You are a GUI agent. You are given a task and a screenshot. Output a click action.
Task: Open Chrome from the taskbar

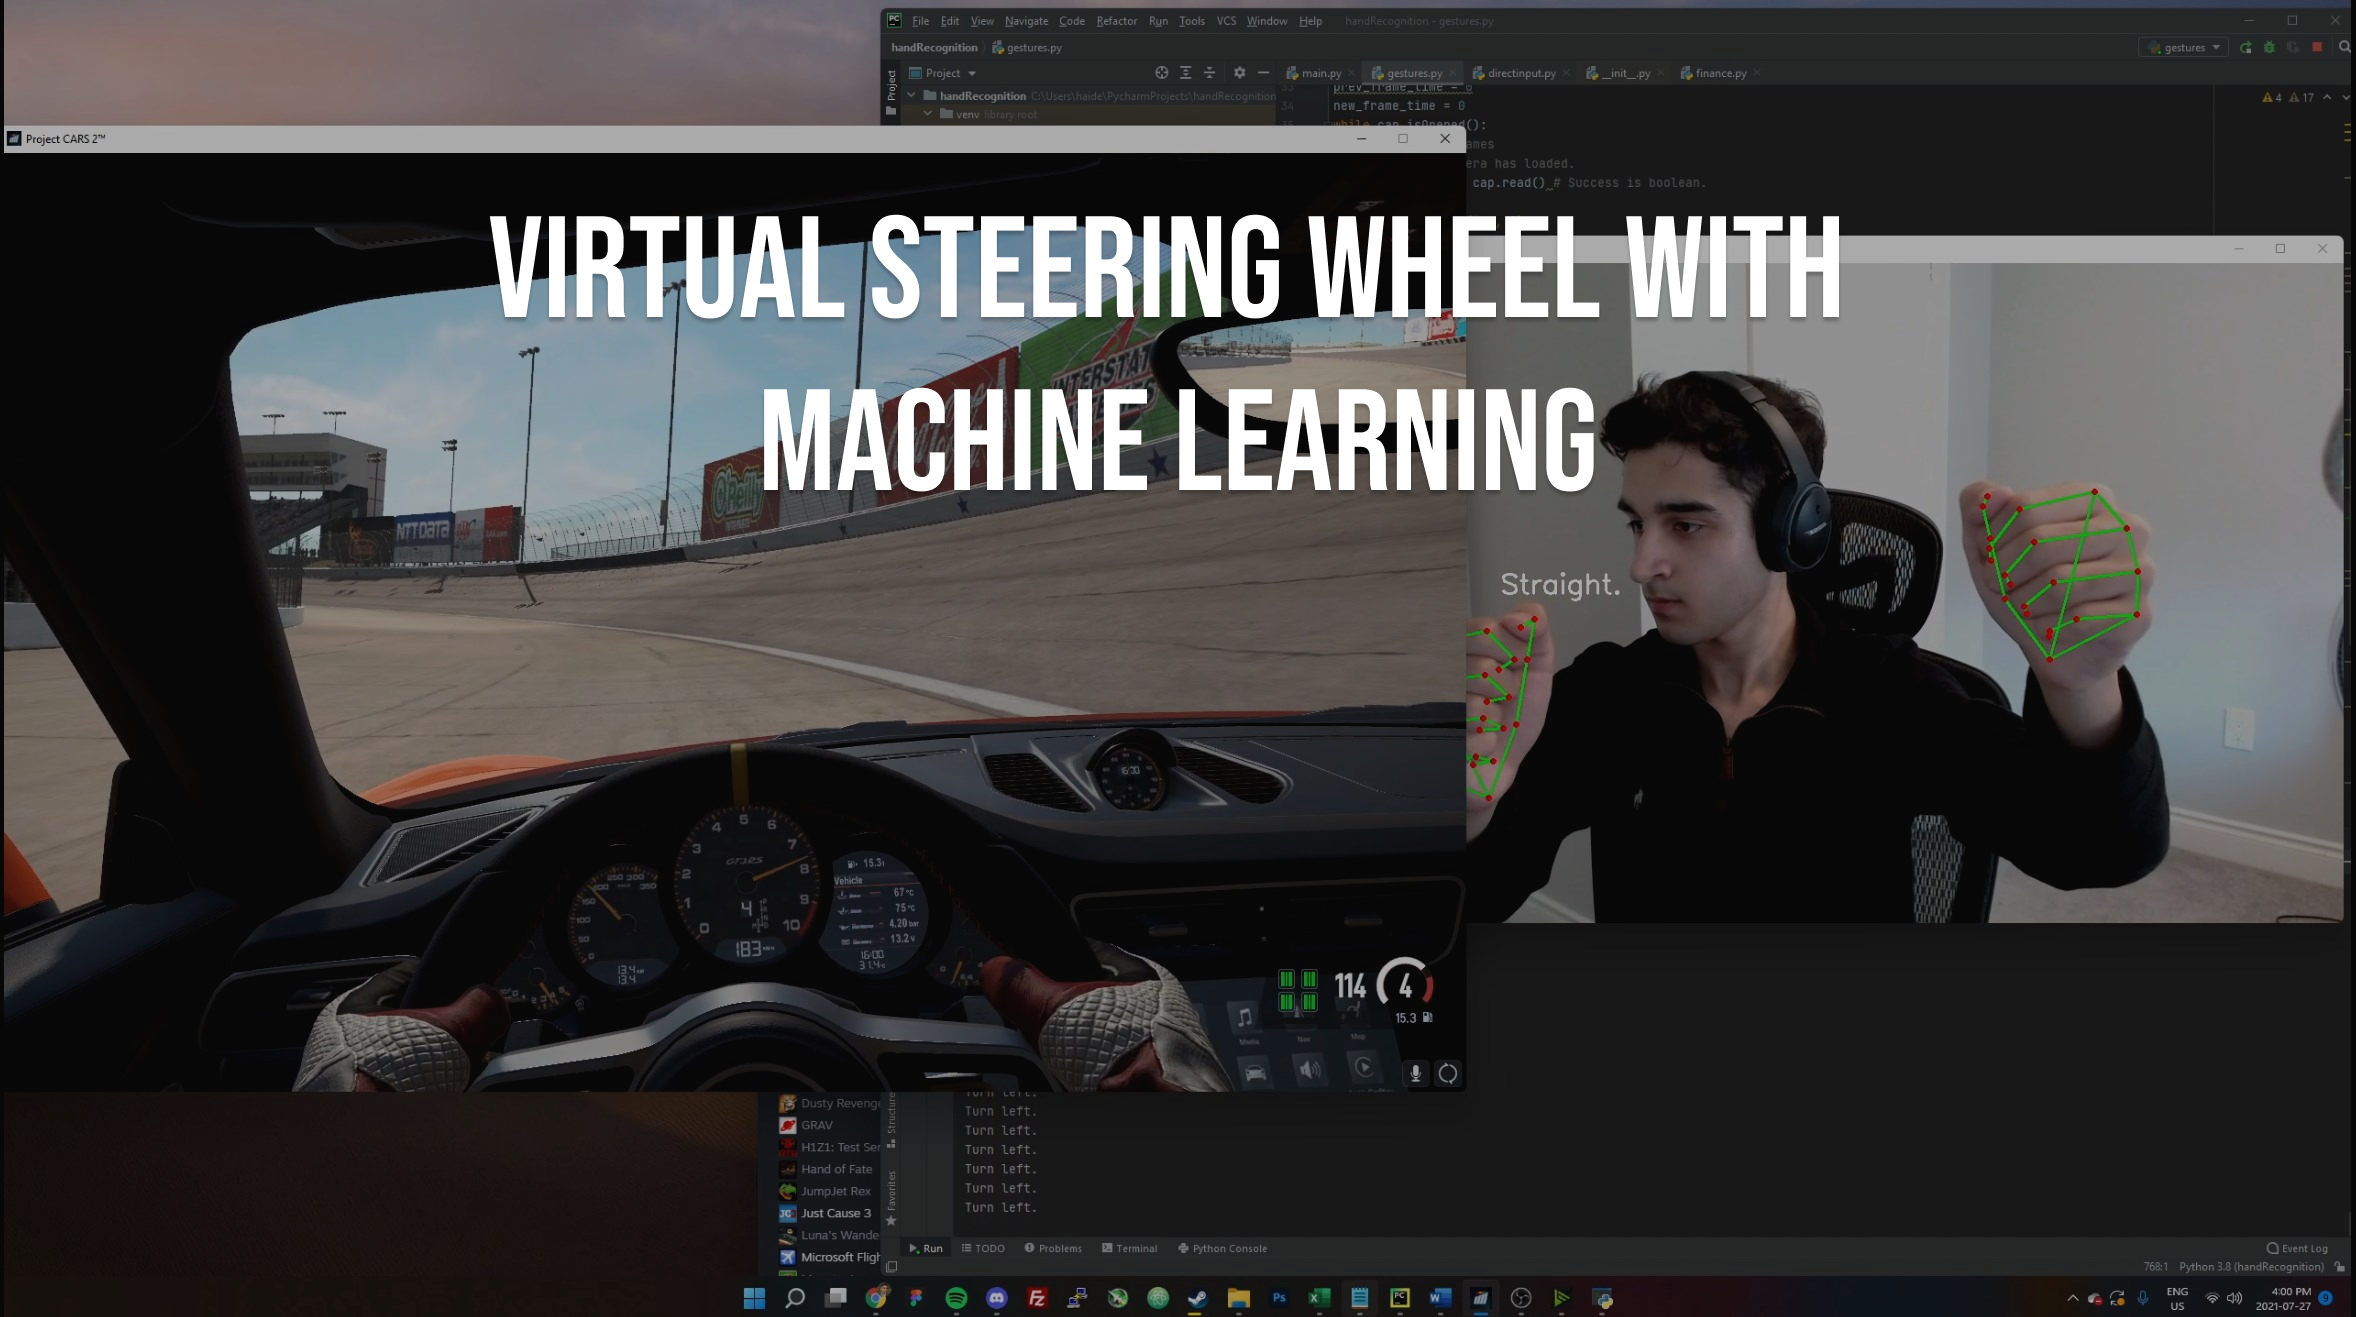pyautogui.click(x=876, y=1298)
